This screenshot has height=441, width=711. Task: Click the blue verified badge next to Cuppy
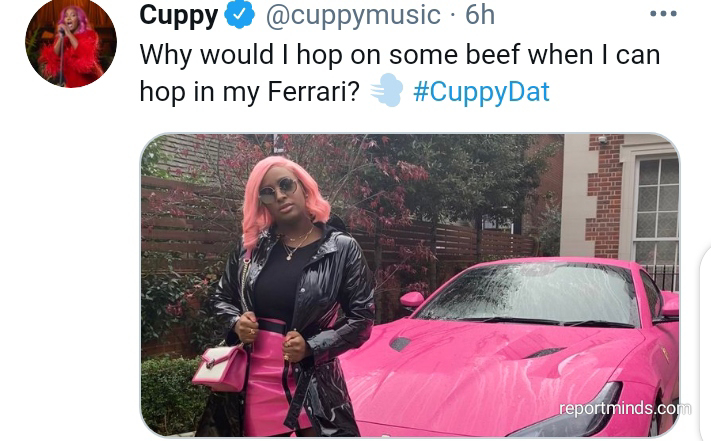point(239,15)
